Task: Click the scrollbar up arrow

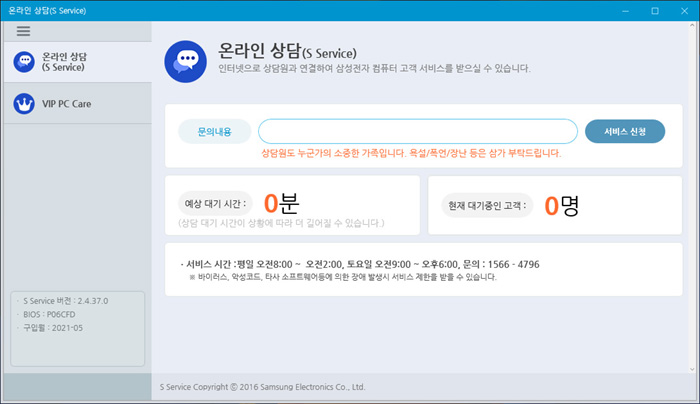Action: click(x=692, y=26)
